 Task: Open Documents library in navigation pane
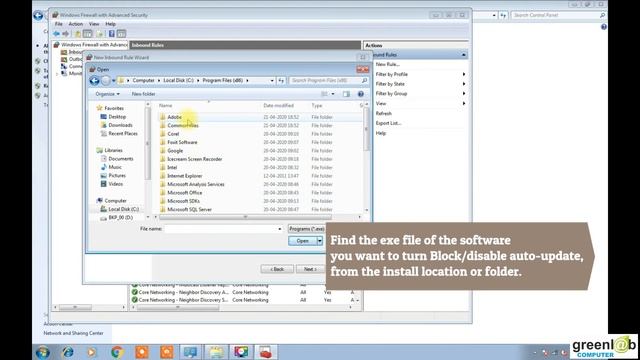[120, 159]
